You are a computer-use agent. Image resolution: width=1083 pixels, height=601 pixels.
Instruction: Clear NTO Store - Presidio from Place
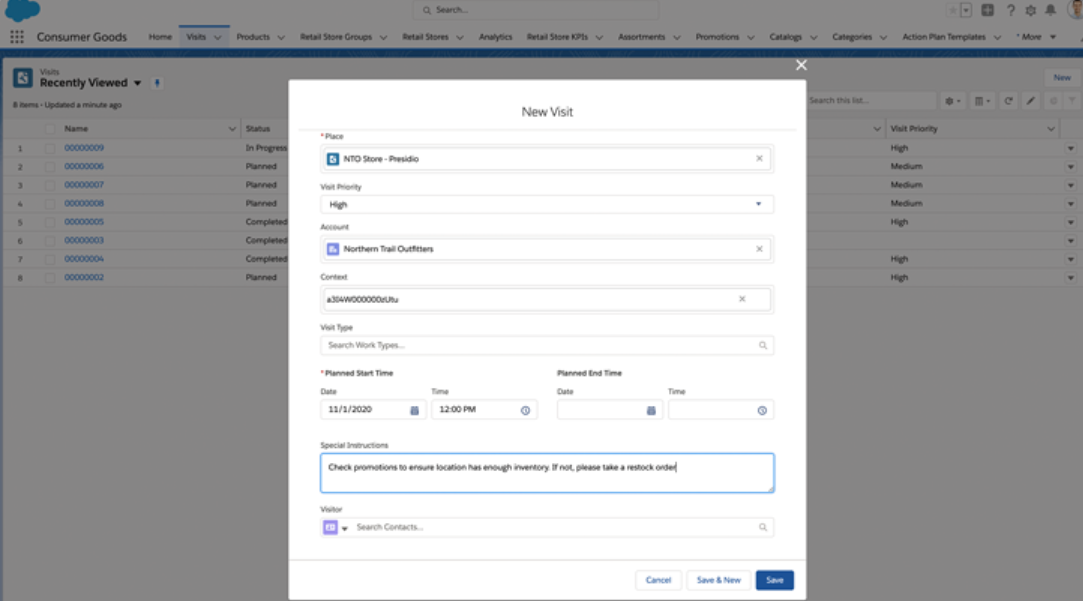click(x=759, y=159)
